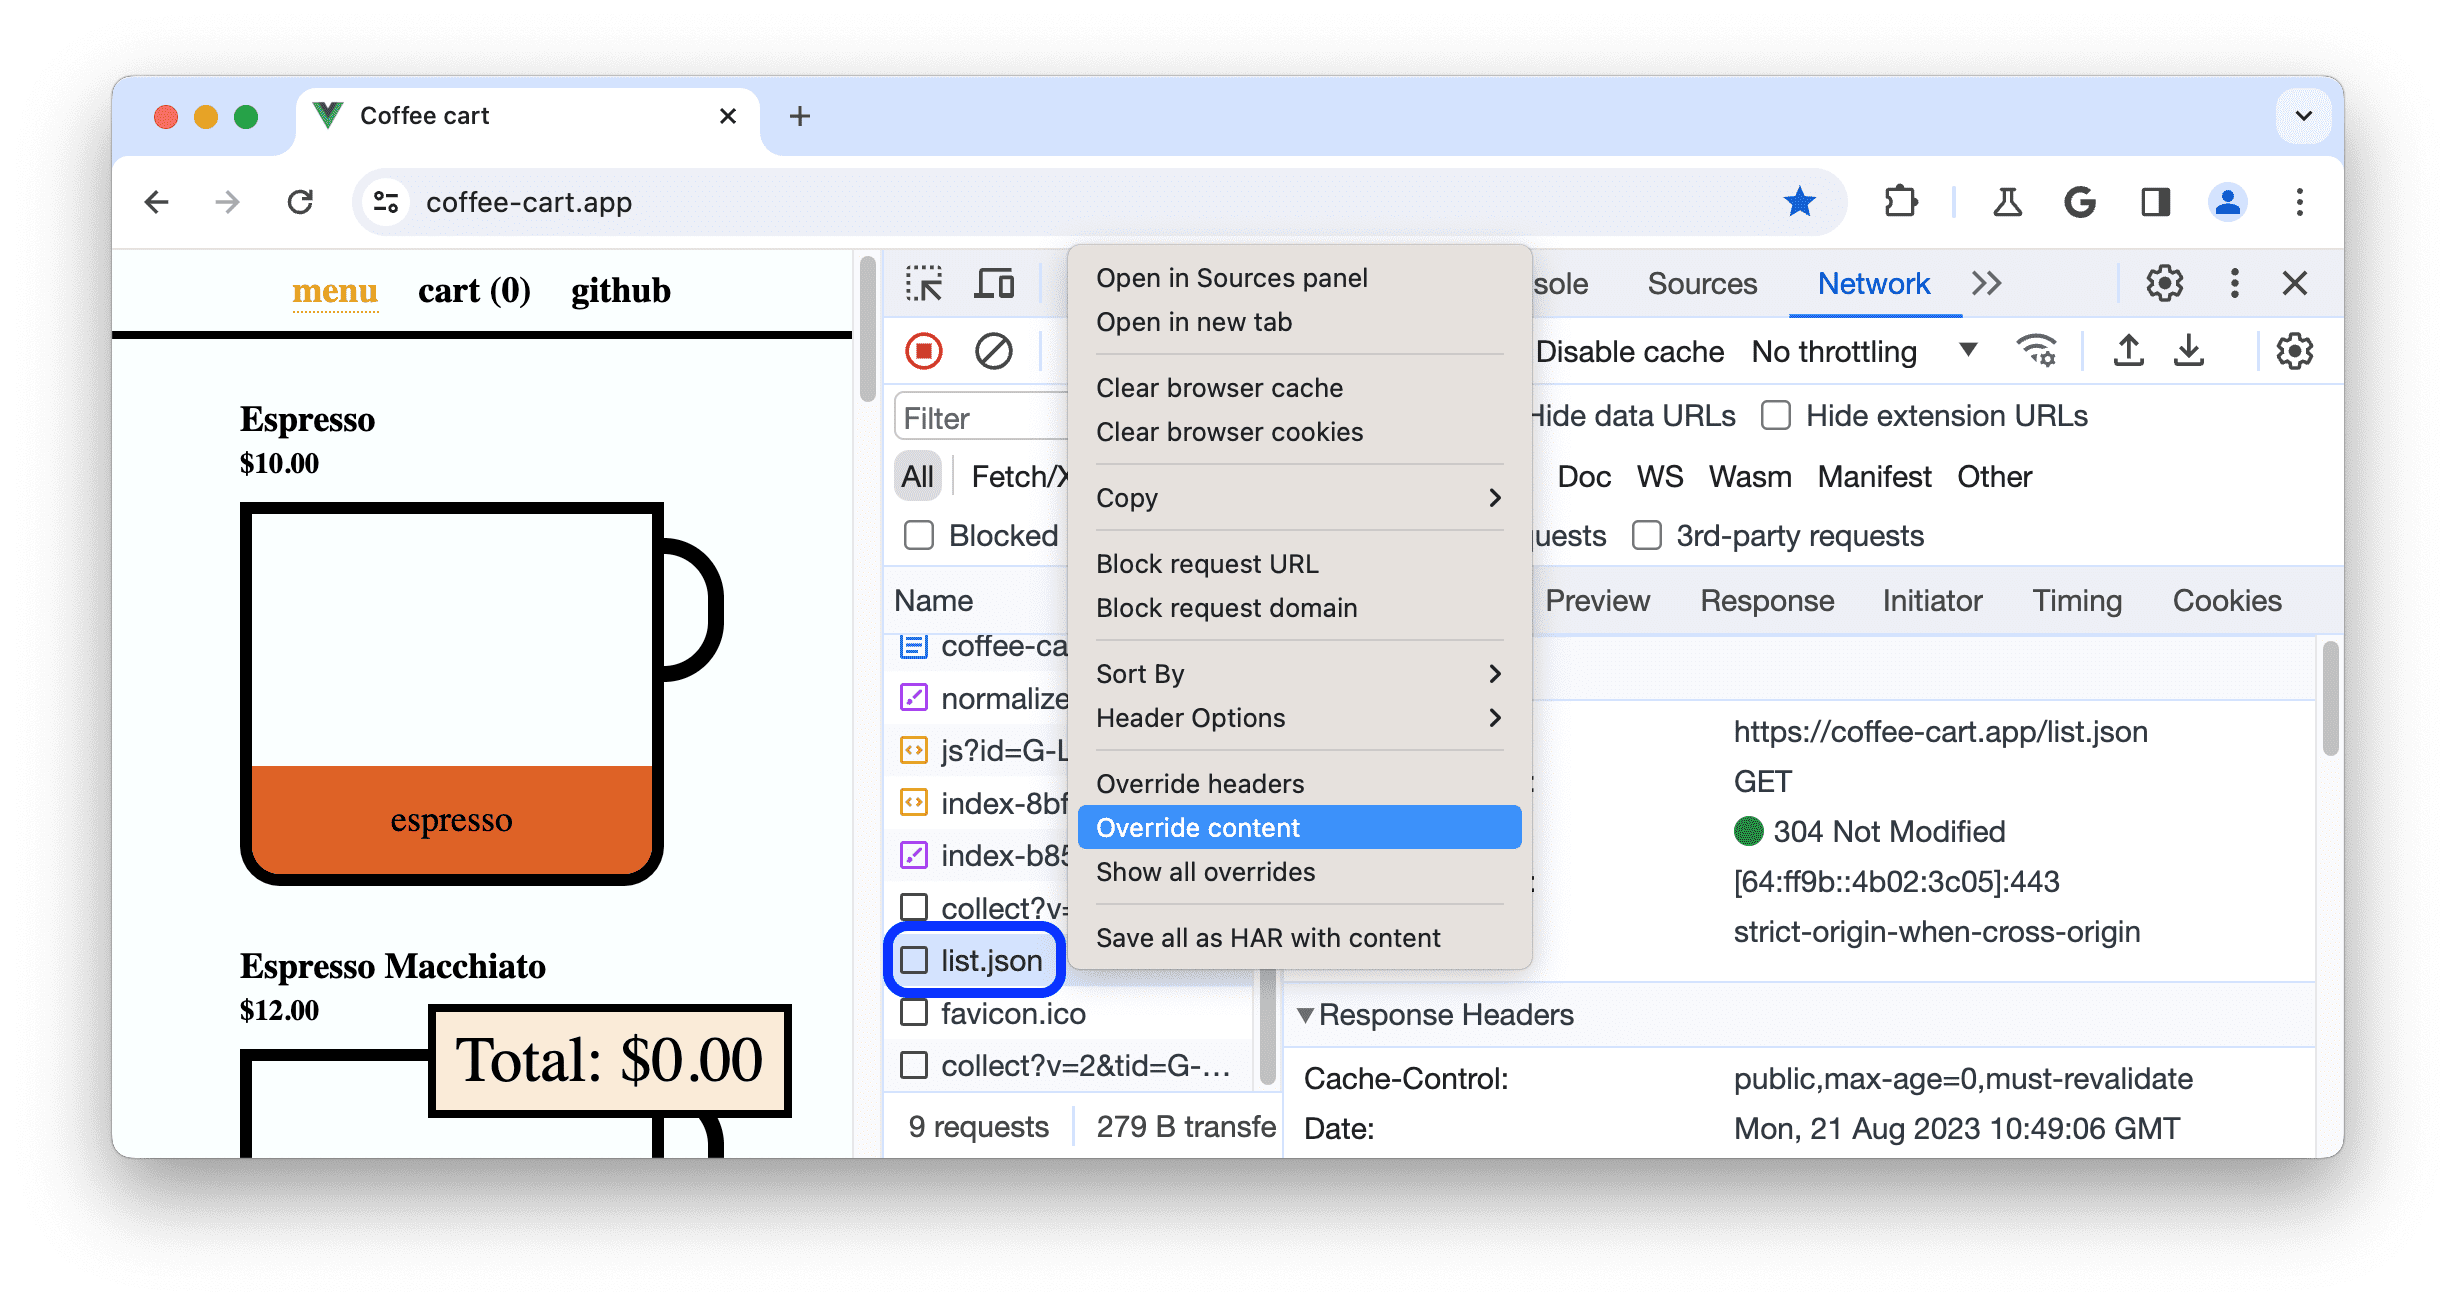Screen dimensions: 2456x1306
Task: Click the import HAR upload icon
Action: click(x=2130, y=351)
